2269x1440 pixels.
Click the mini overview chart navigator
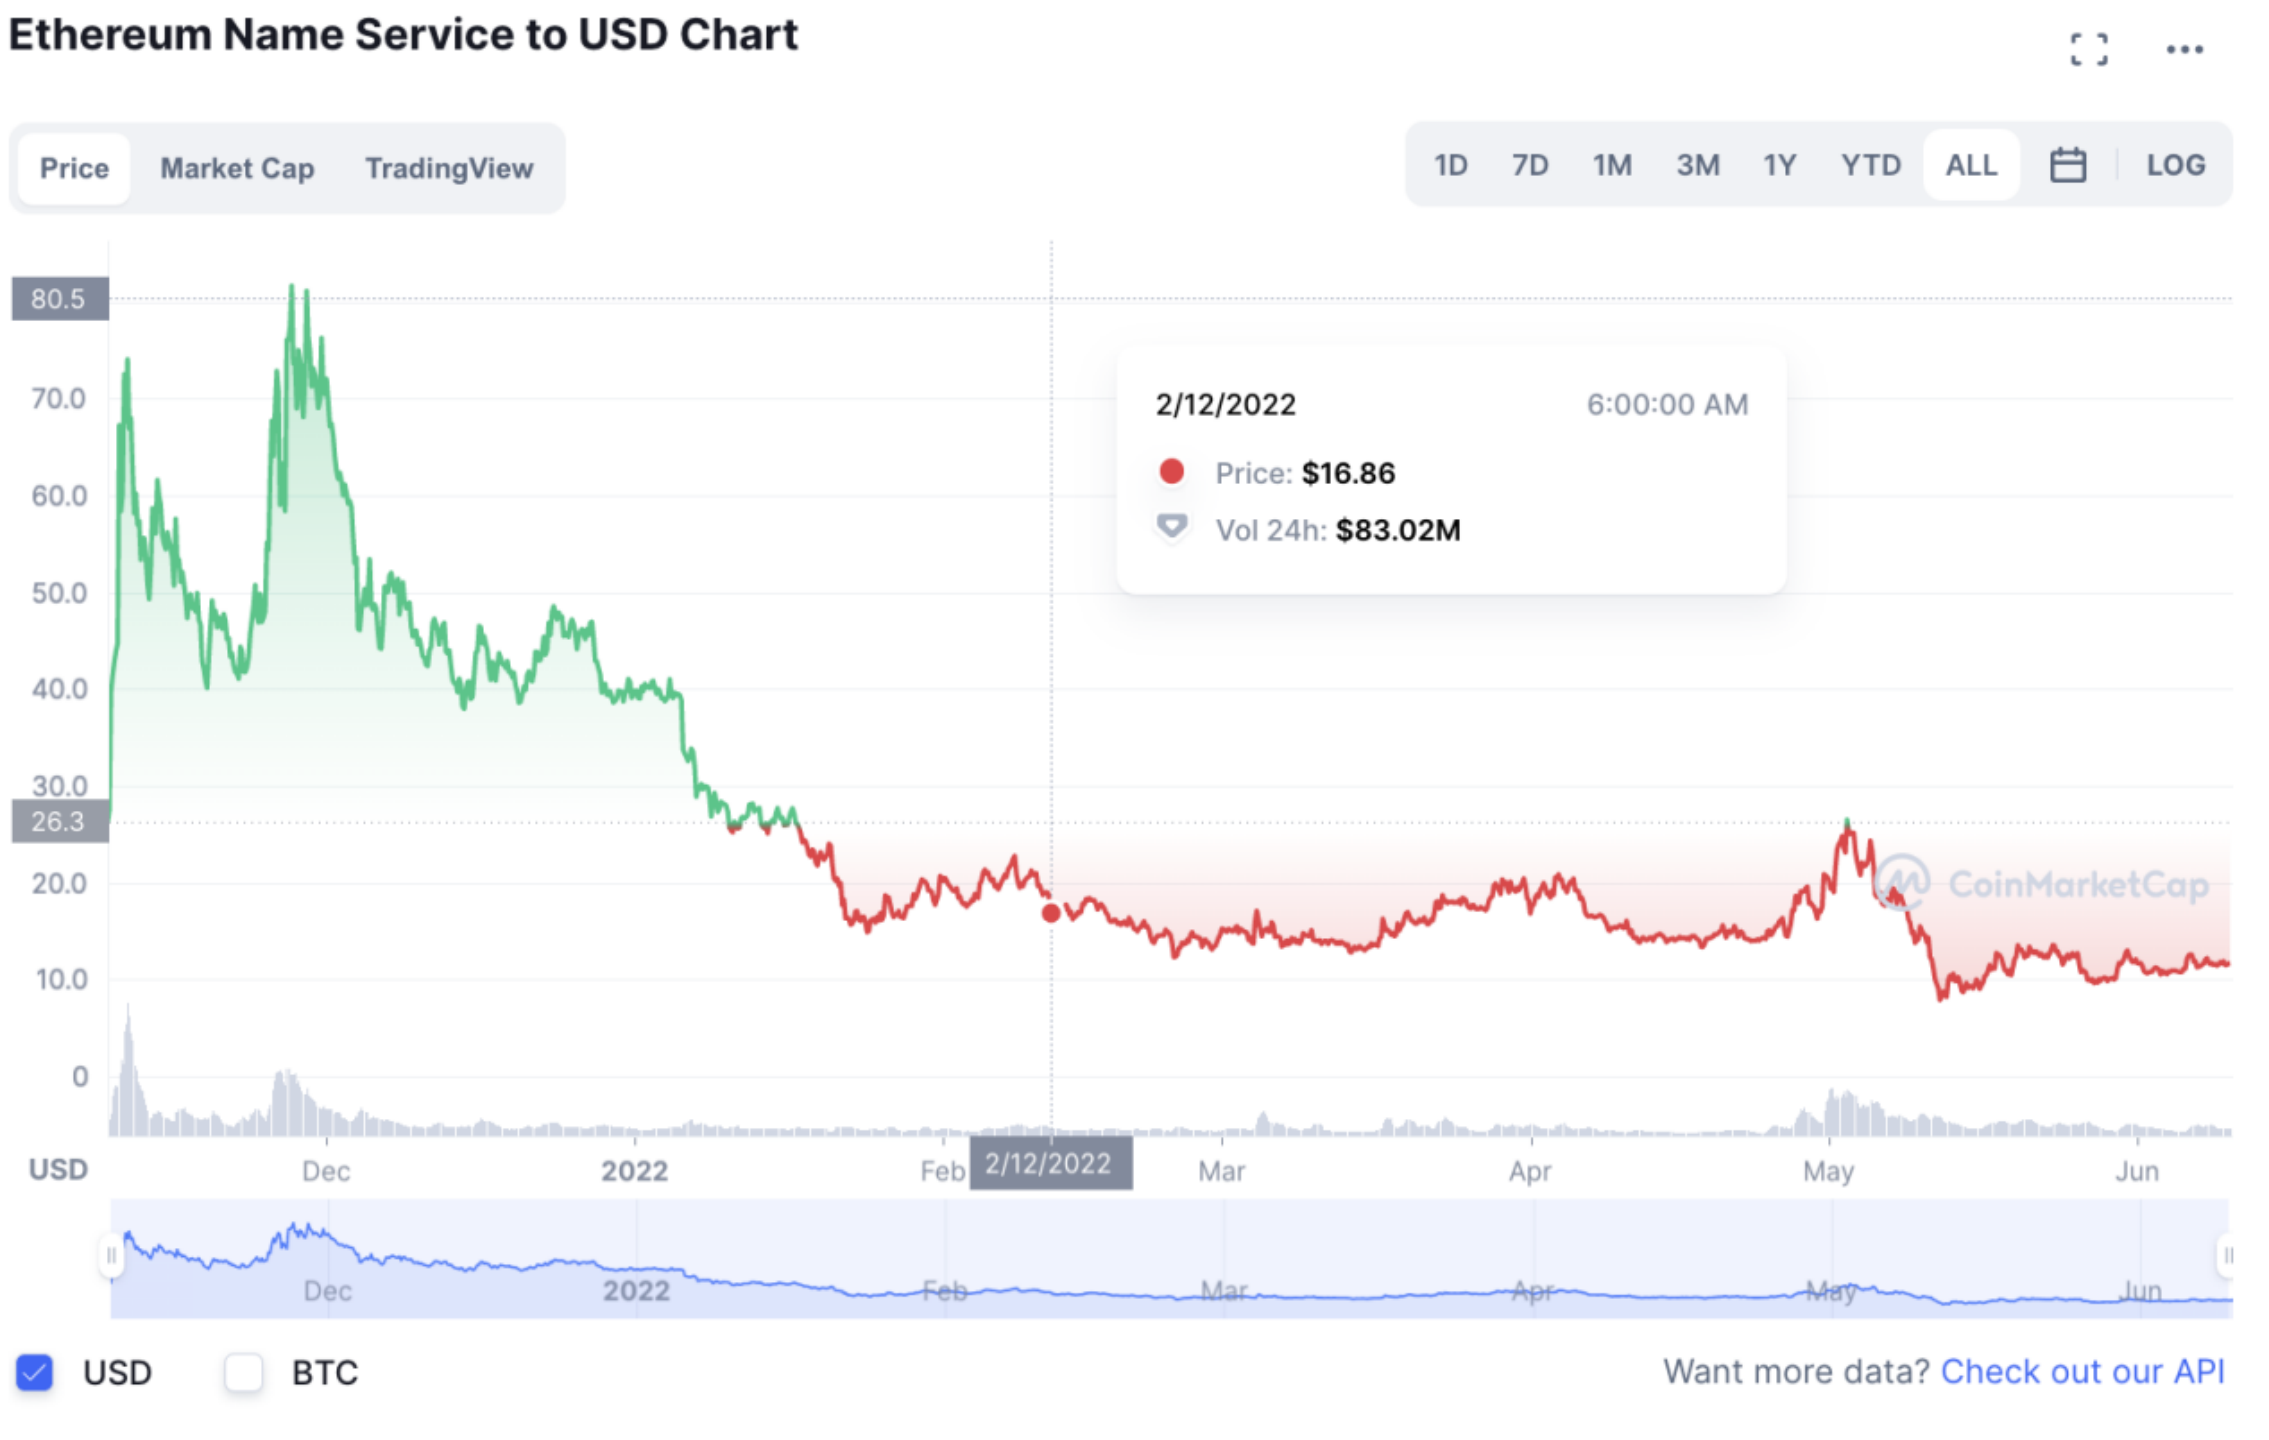pyautogui.click(x=1170, y=1257)
